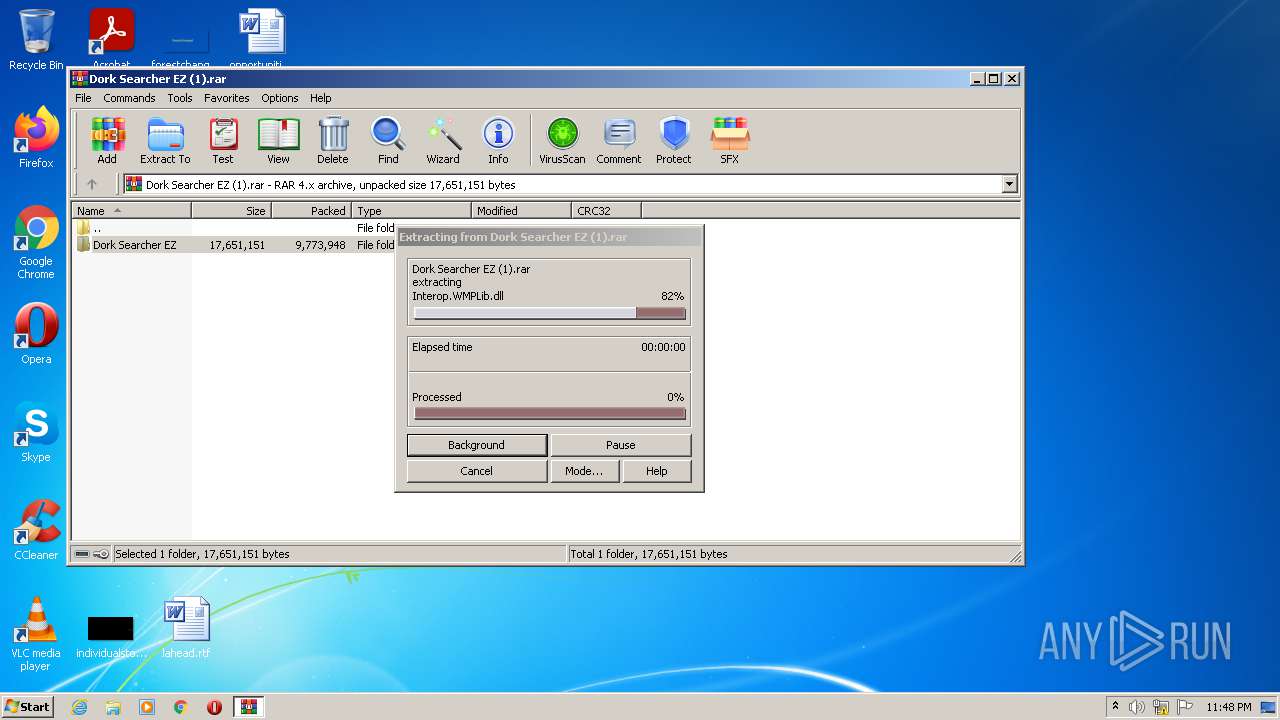Open the File menu
The image size is (1280, 720).
tap(83, 98)
